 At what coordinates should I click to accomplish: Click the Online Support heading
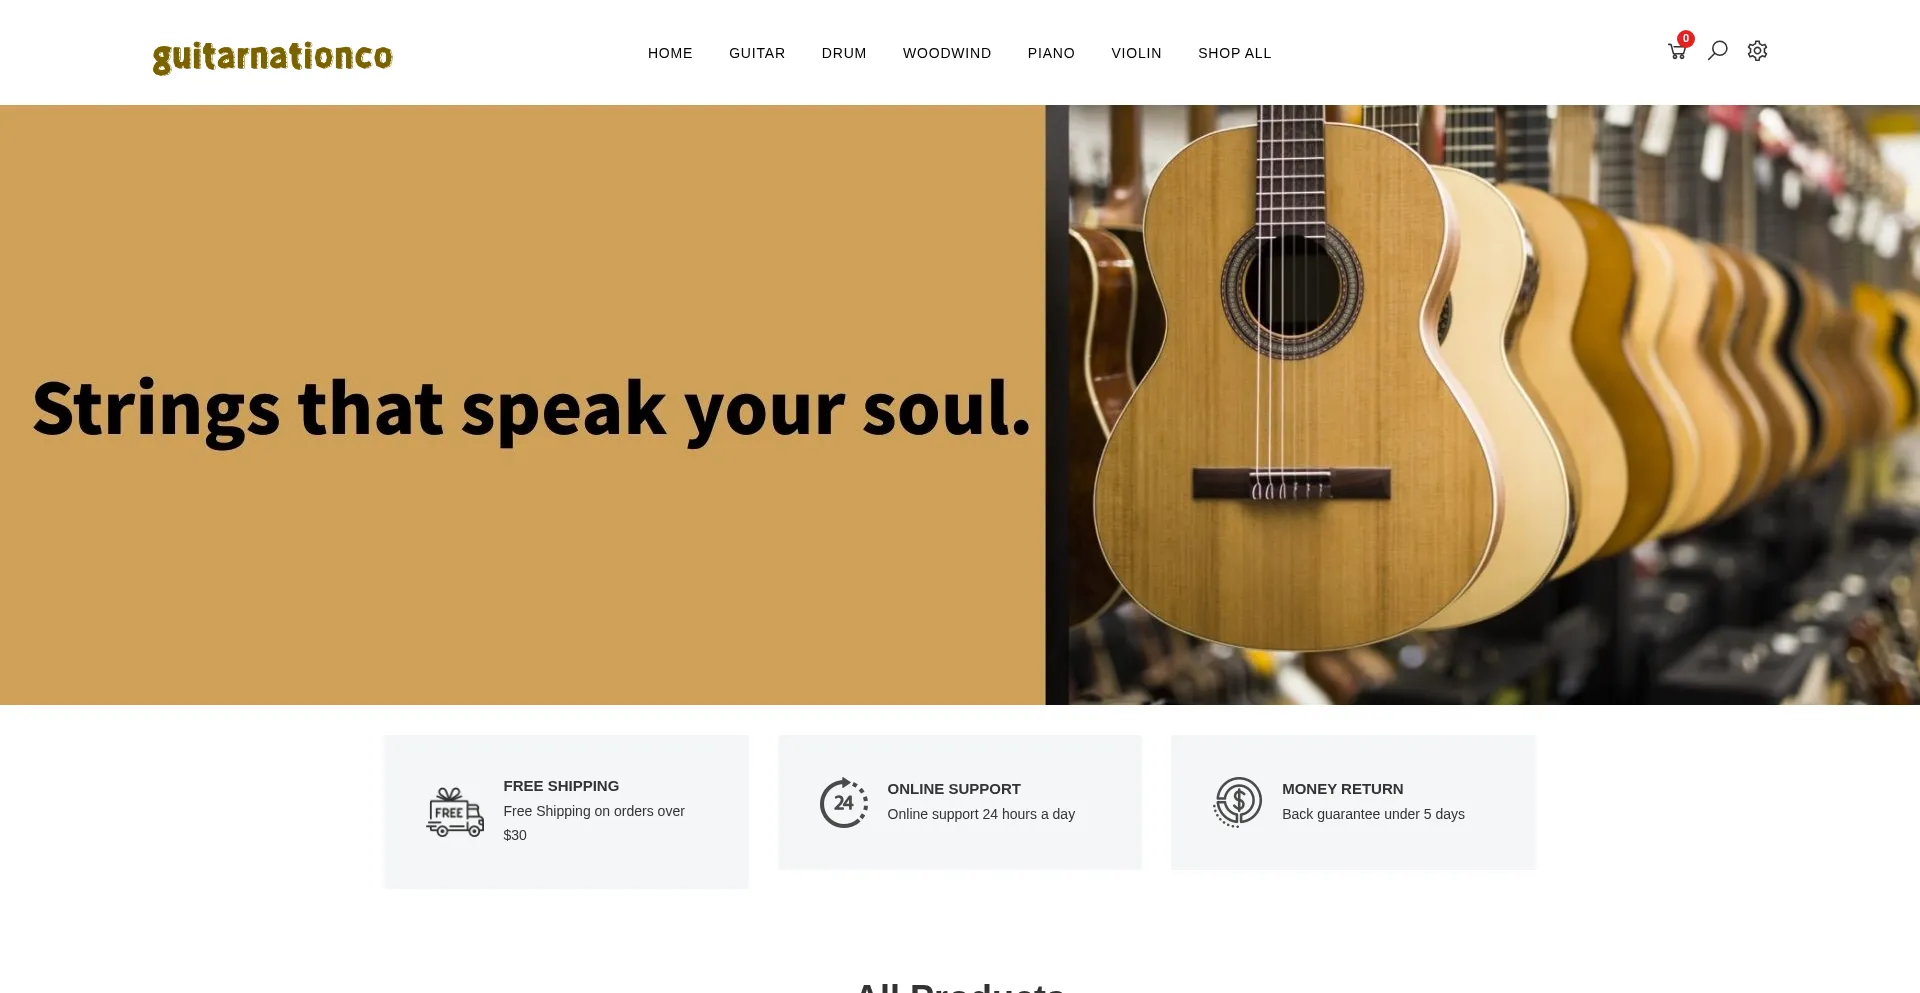[954, 789]
